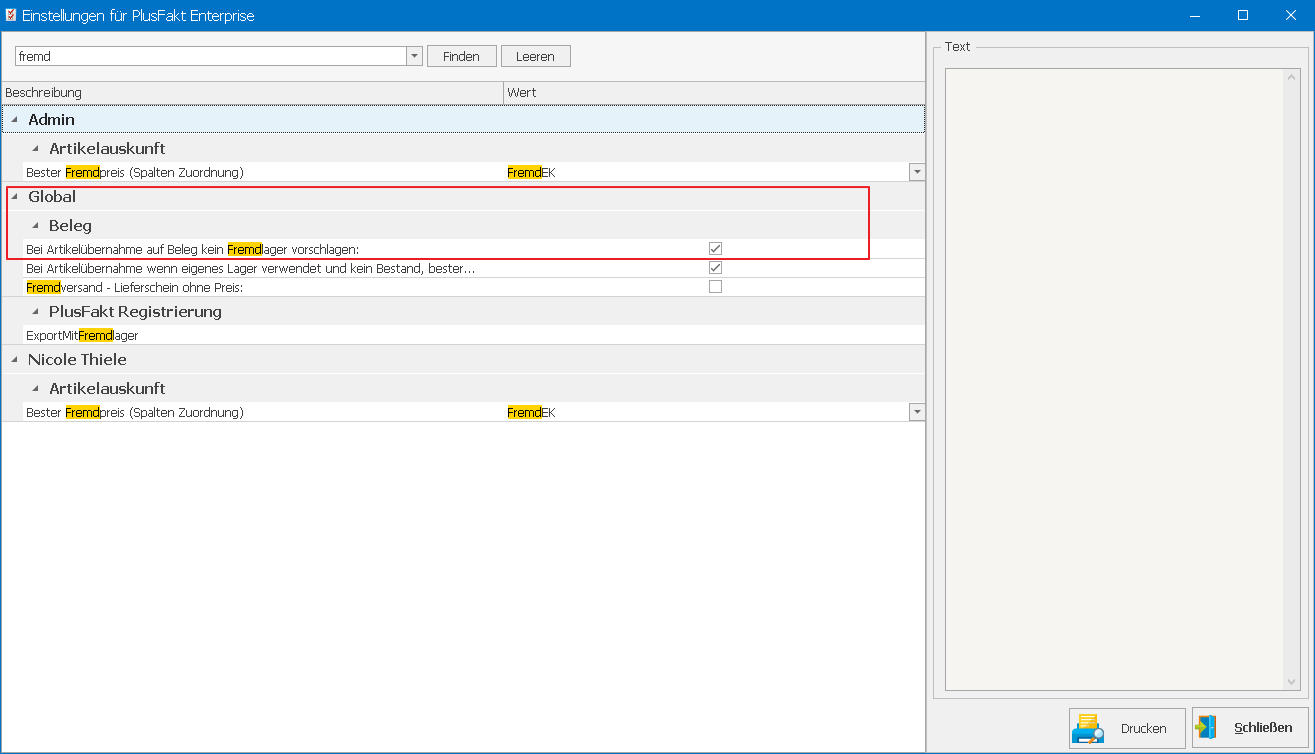This screenshot has height=754, width=1315.
Task: Collapse Artikelauskunft under Admin
Action: [x=35, y=149]
